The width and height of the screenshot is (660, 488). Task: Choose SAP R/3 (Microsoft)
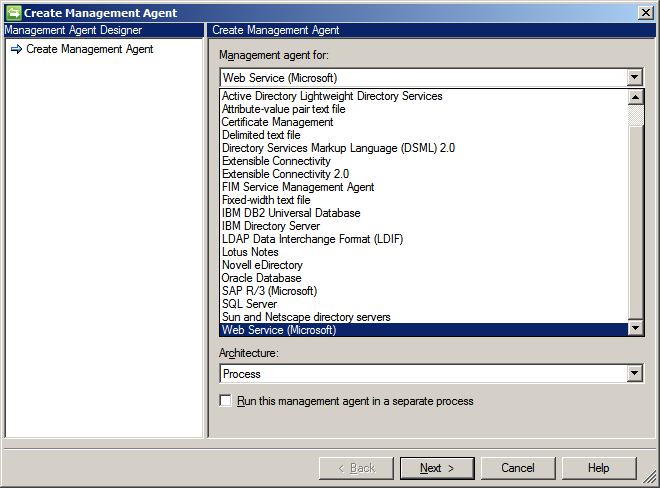click(x=424, y=291)
